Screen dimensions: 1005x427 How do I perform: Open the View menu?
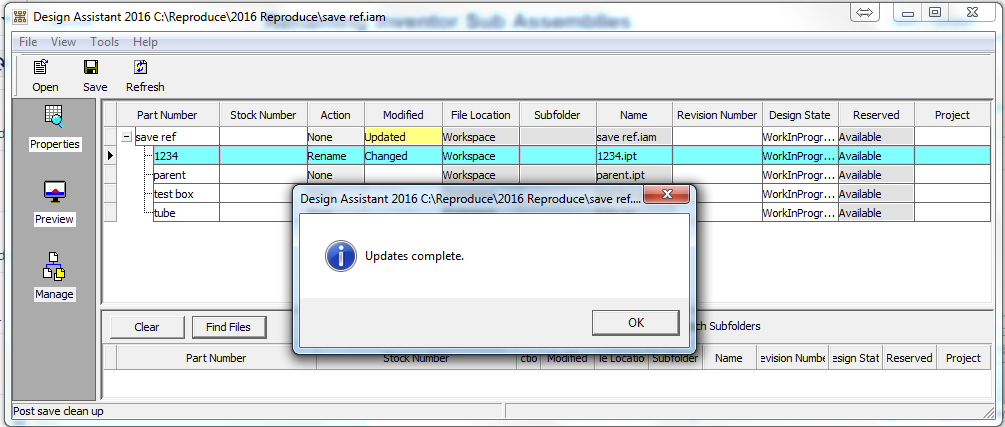[63, 42]
